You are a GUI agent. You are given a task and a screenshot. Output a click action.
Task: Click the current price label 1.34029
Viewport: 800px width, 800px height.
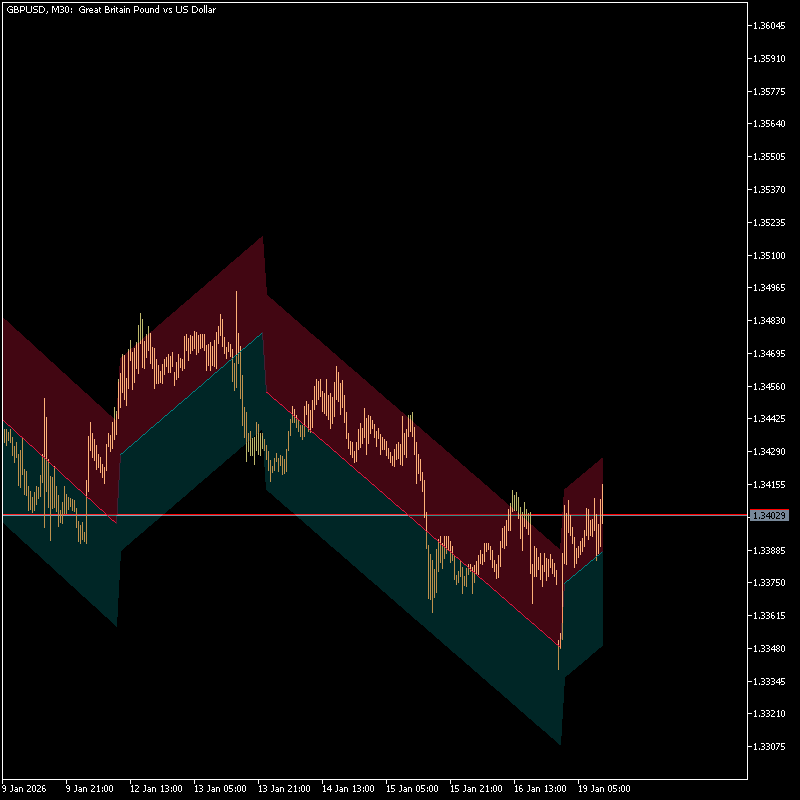point(770,516)
